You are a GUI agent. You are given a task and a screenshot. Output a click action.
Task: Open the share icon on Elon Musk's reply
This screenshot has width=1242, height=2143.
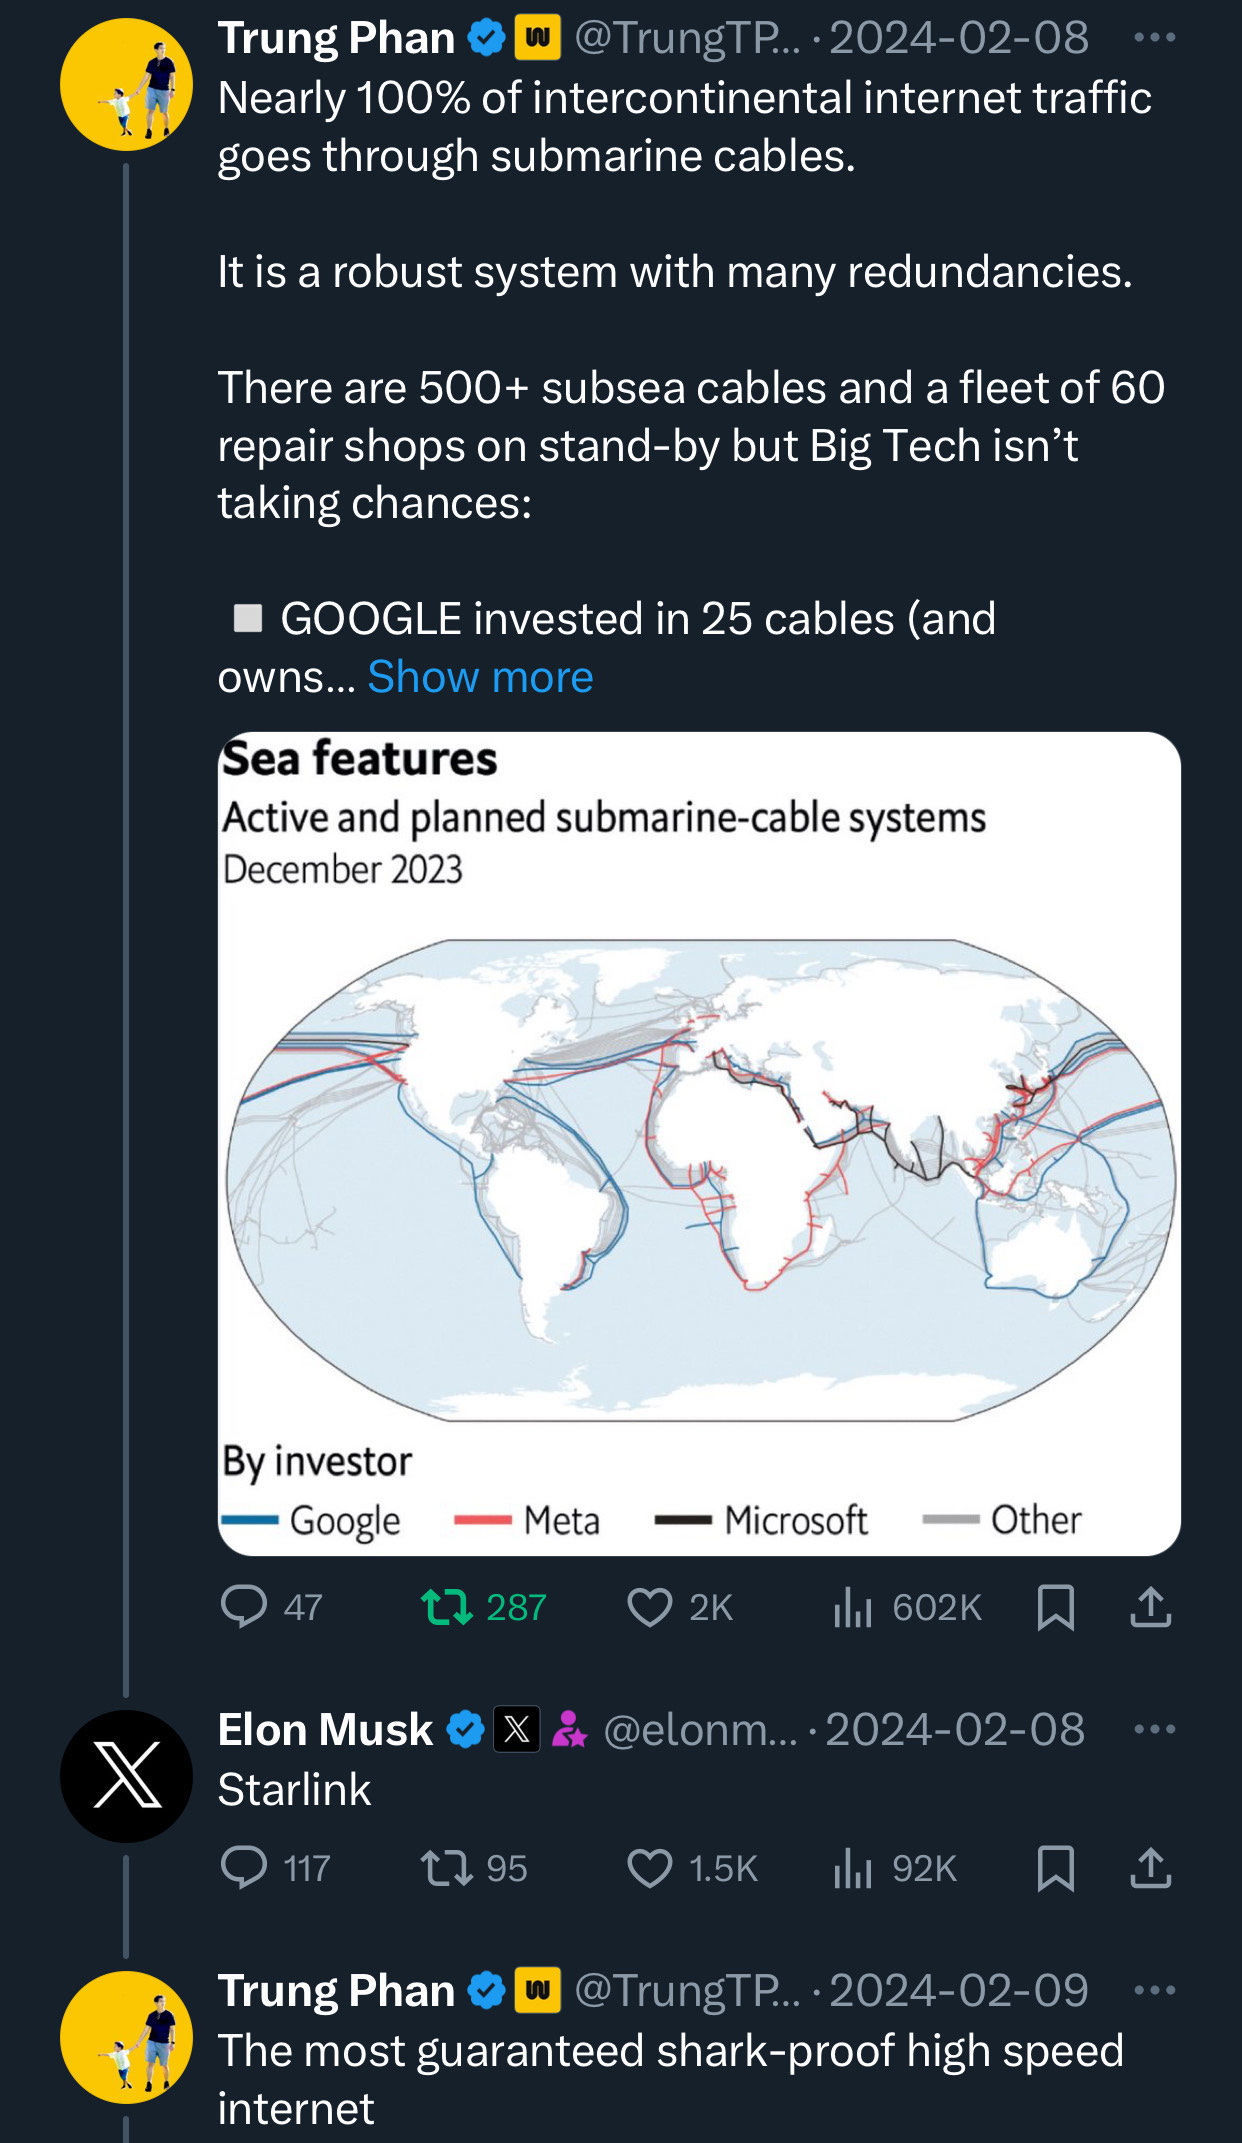1152,1869
